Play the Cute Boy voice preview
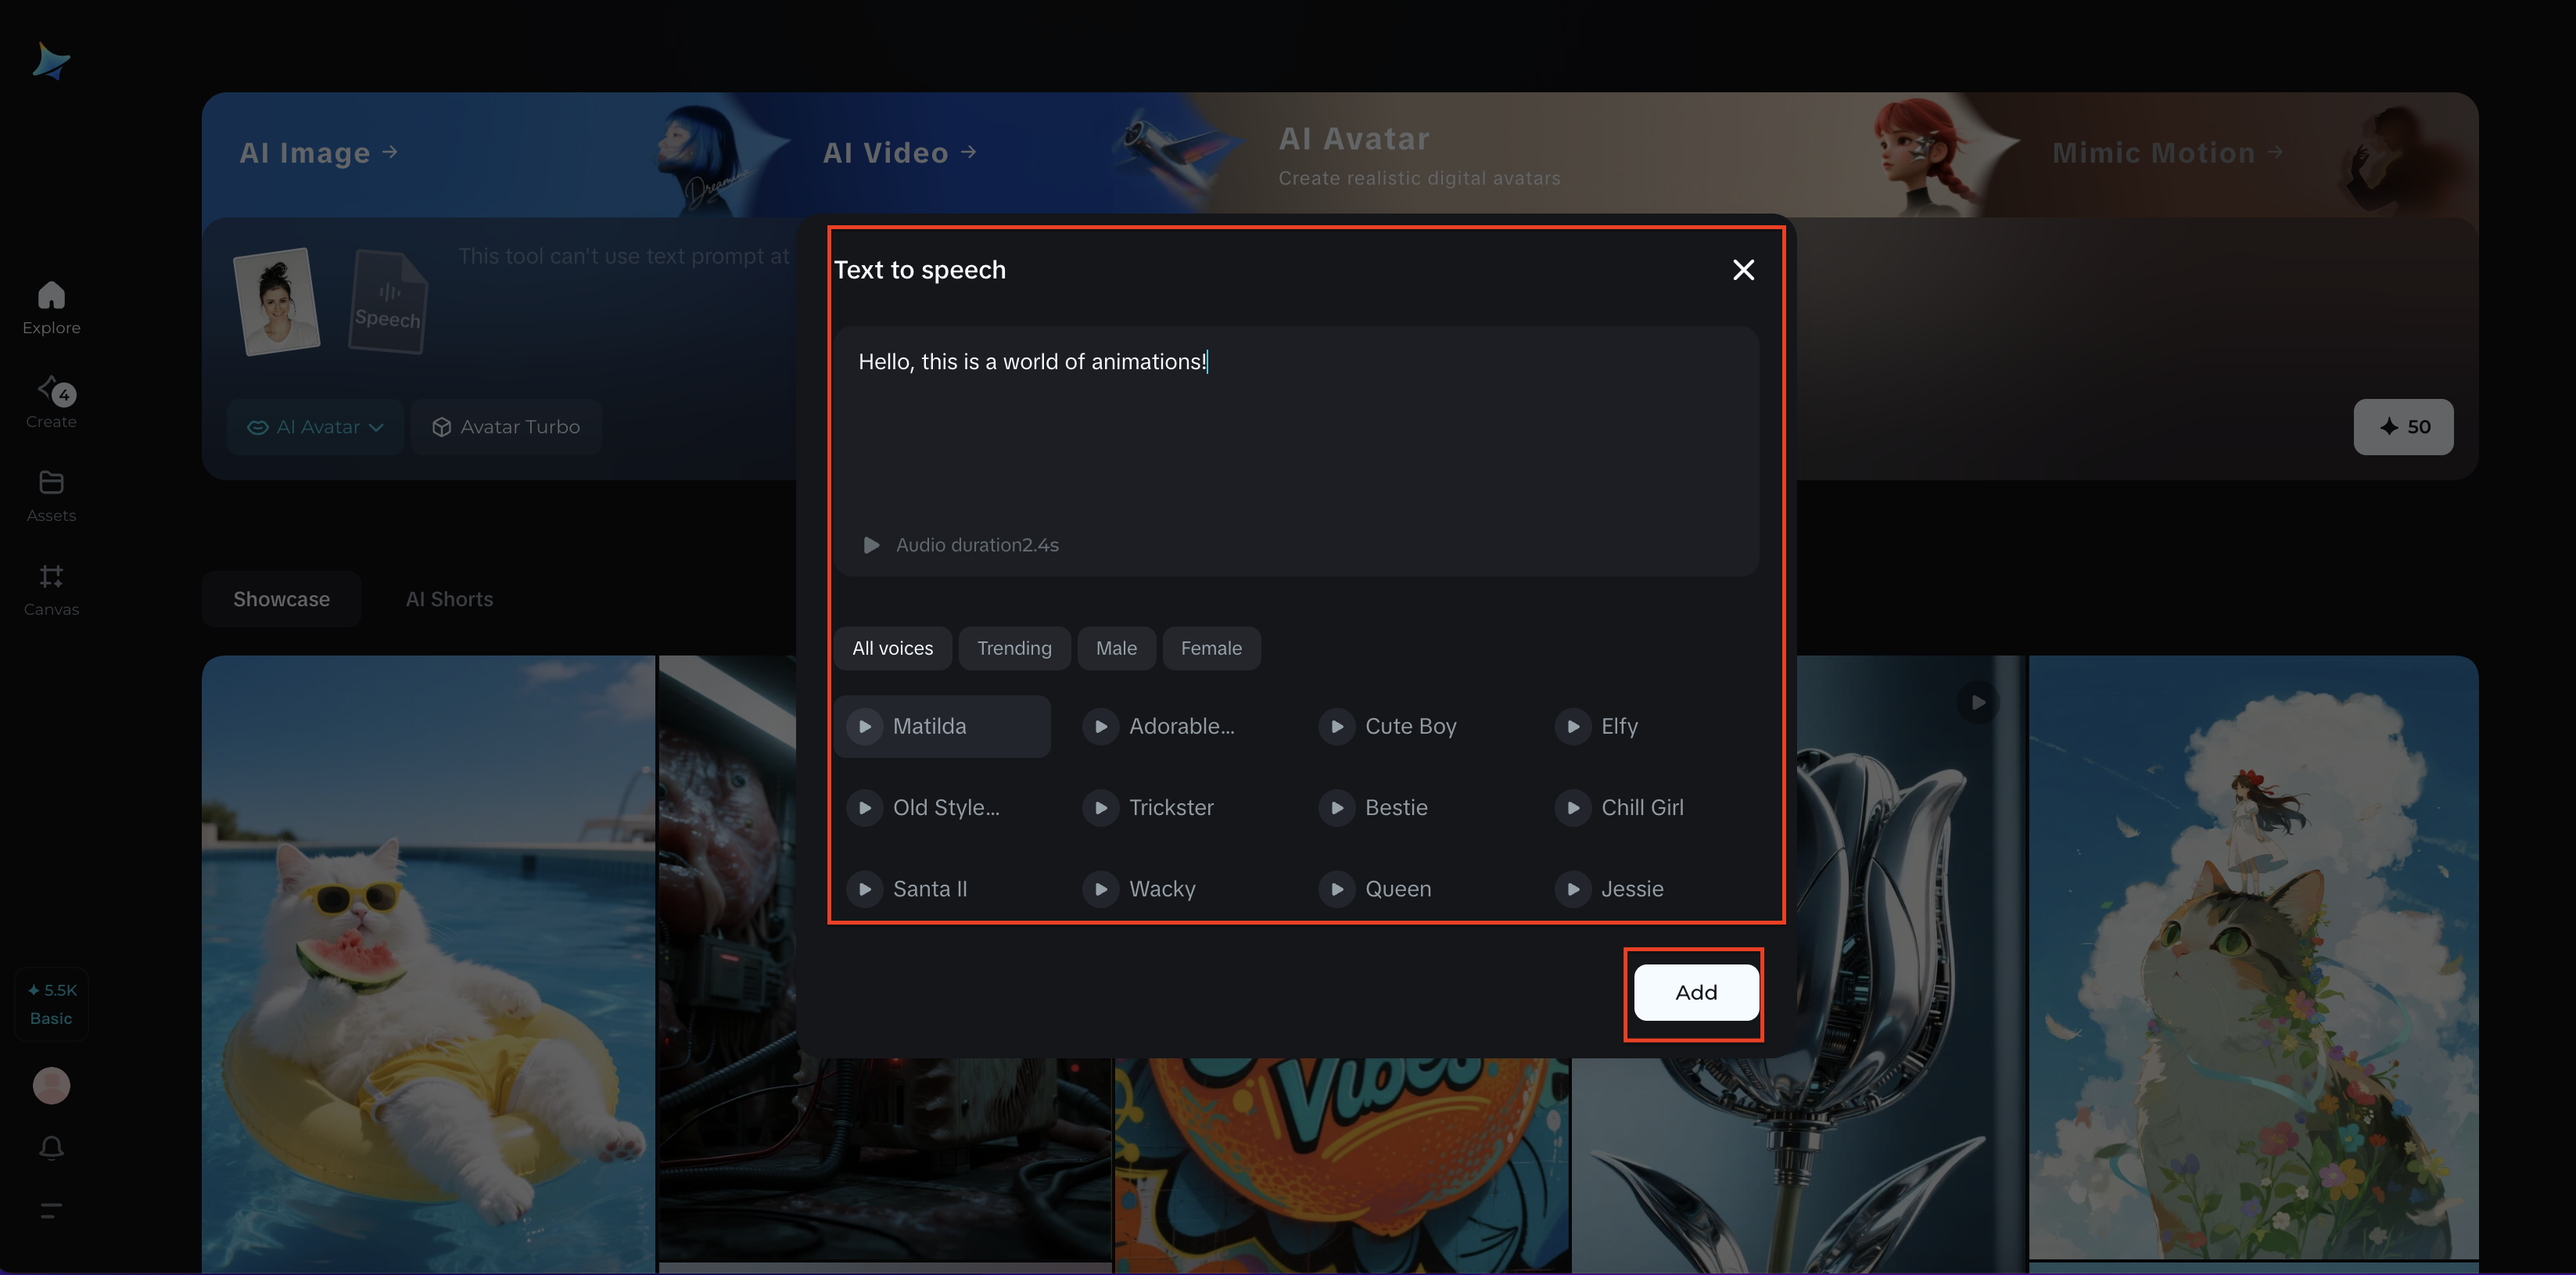This screenshot has height=1275, width=2576. tap(1337, 726)
